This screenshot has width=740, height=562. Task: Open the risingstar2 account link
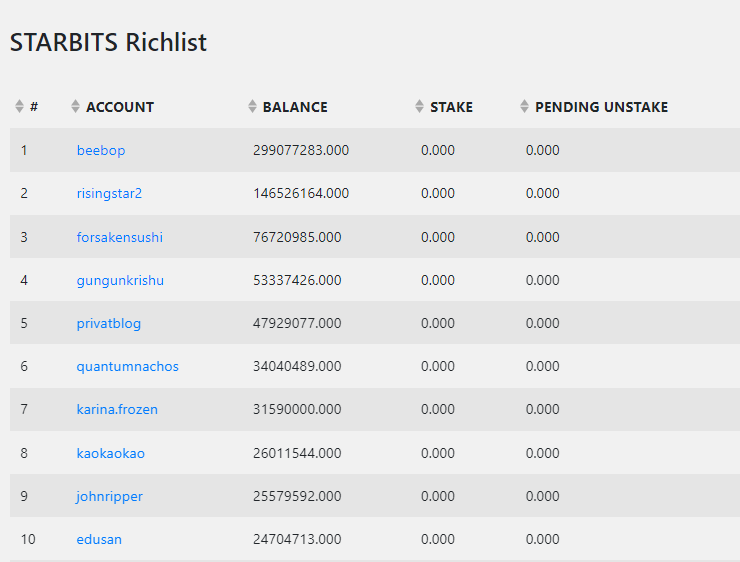tap(109, 193)
